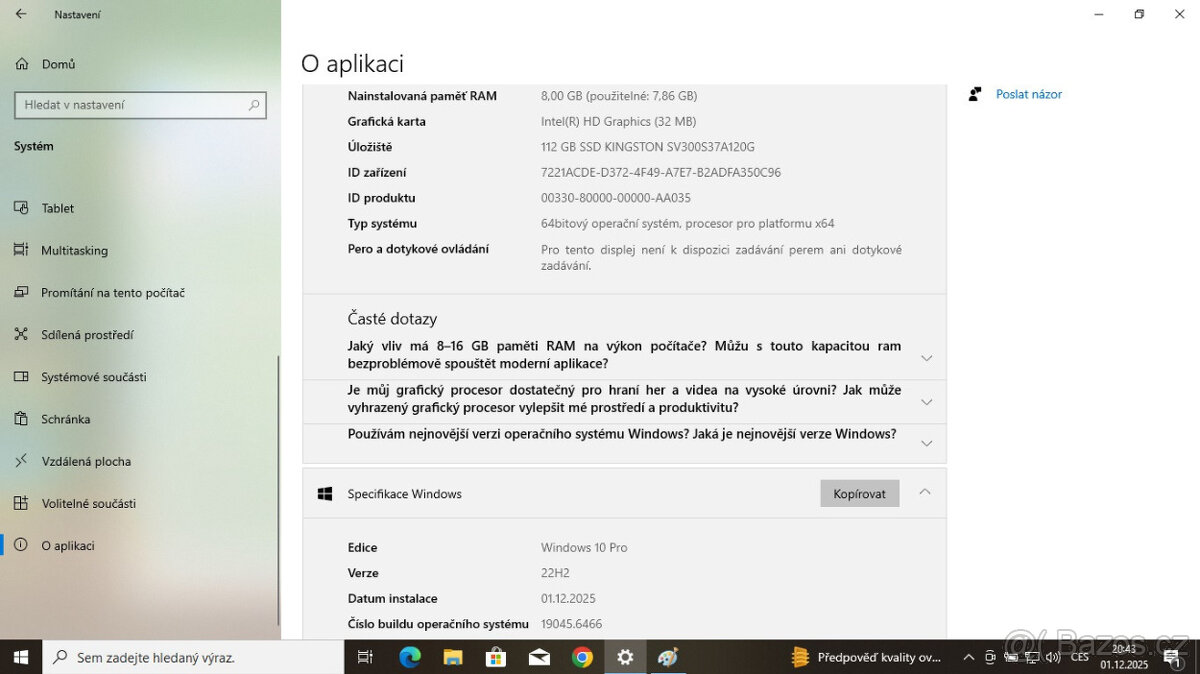Screen dimensions: 1200x674
Task: Click the speaker icon in the system tray
Action: tap(1052, 657)
